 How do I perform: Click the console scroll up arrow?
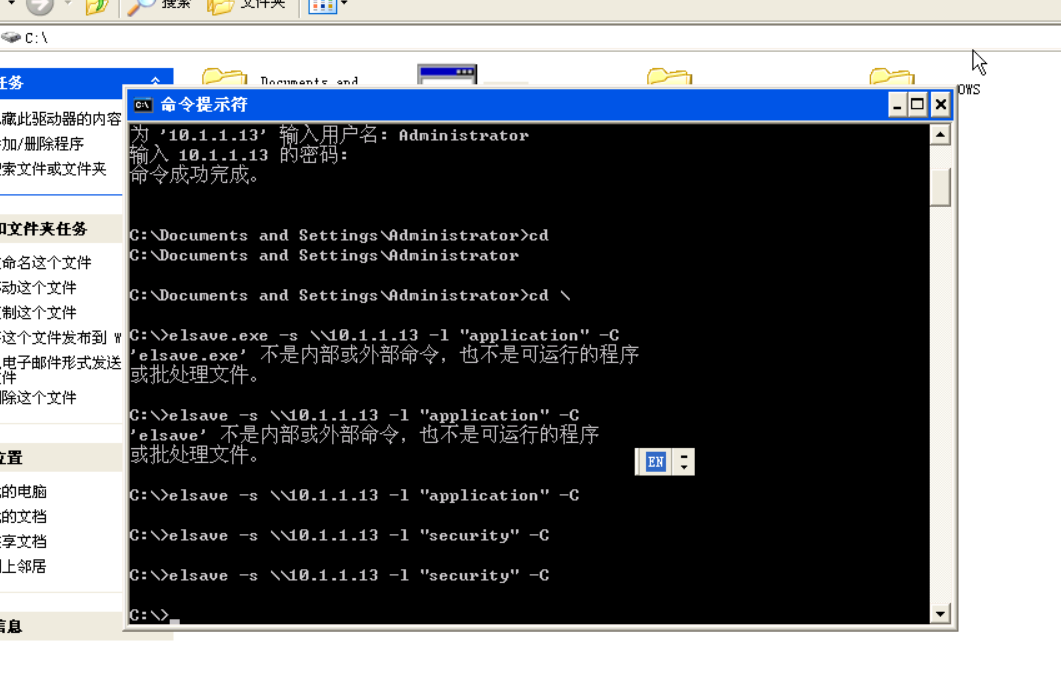tap(940, 135)
